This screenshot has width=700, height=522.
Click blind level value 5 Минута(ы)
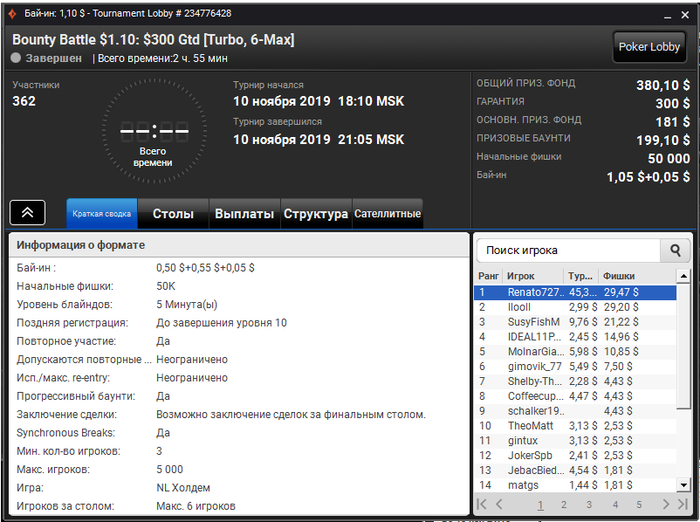pos(187,305)
